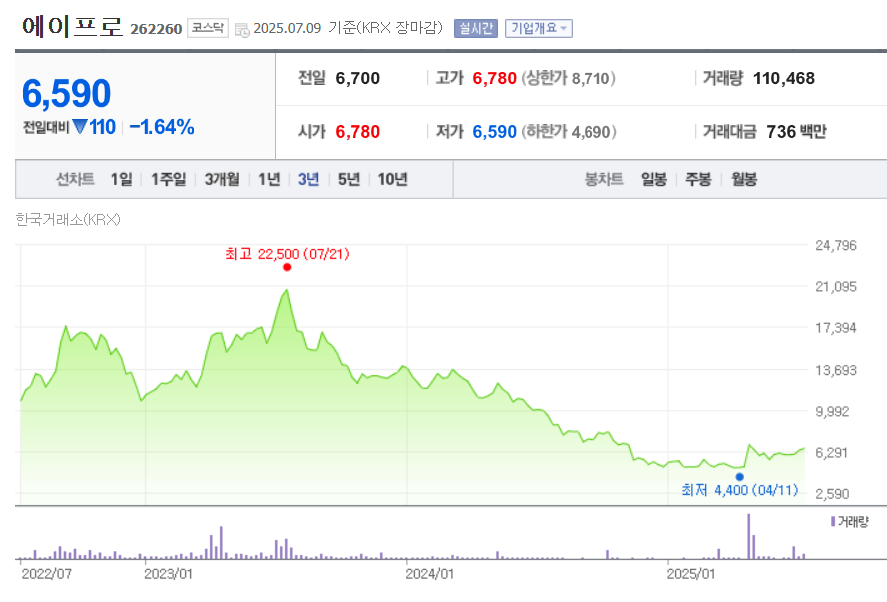Select the 1년 line chart tab

point(269,179)
